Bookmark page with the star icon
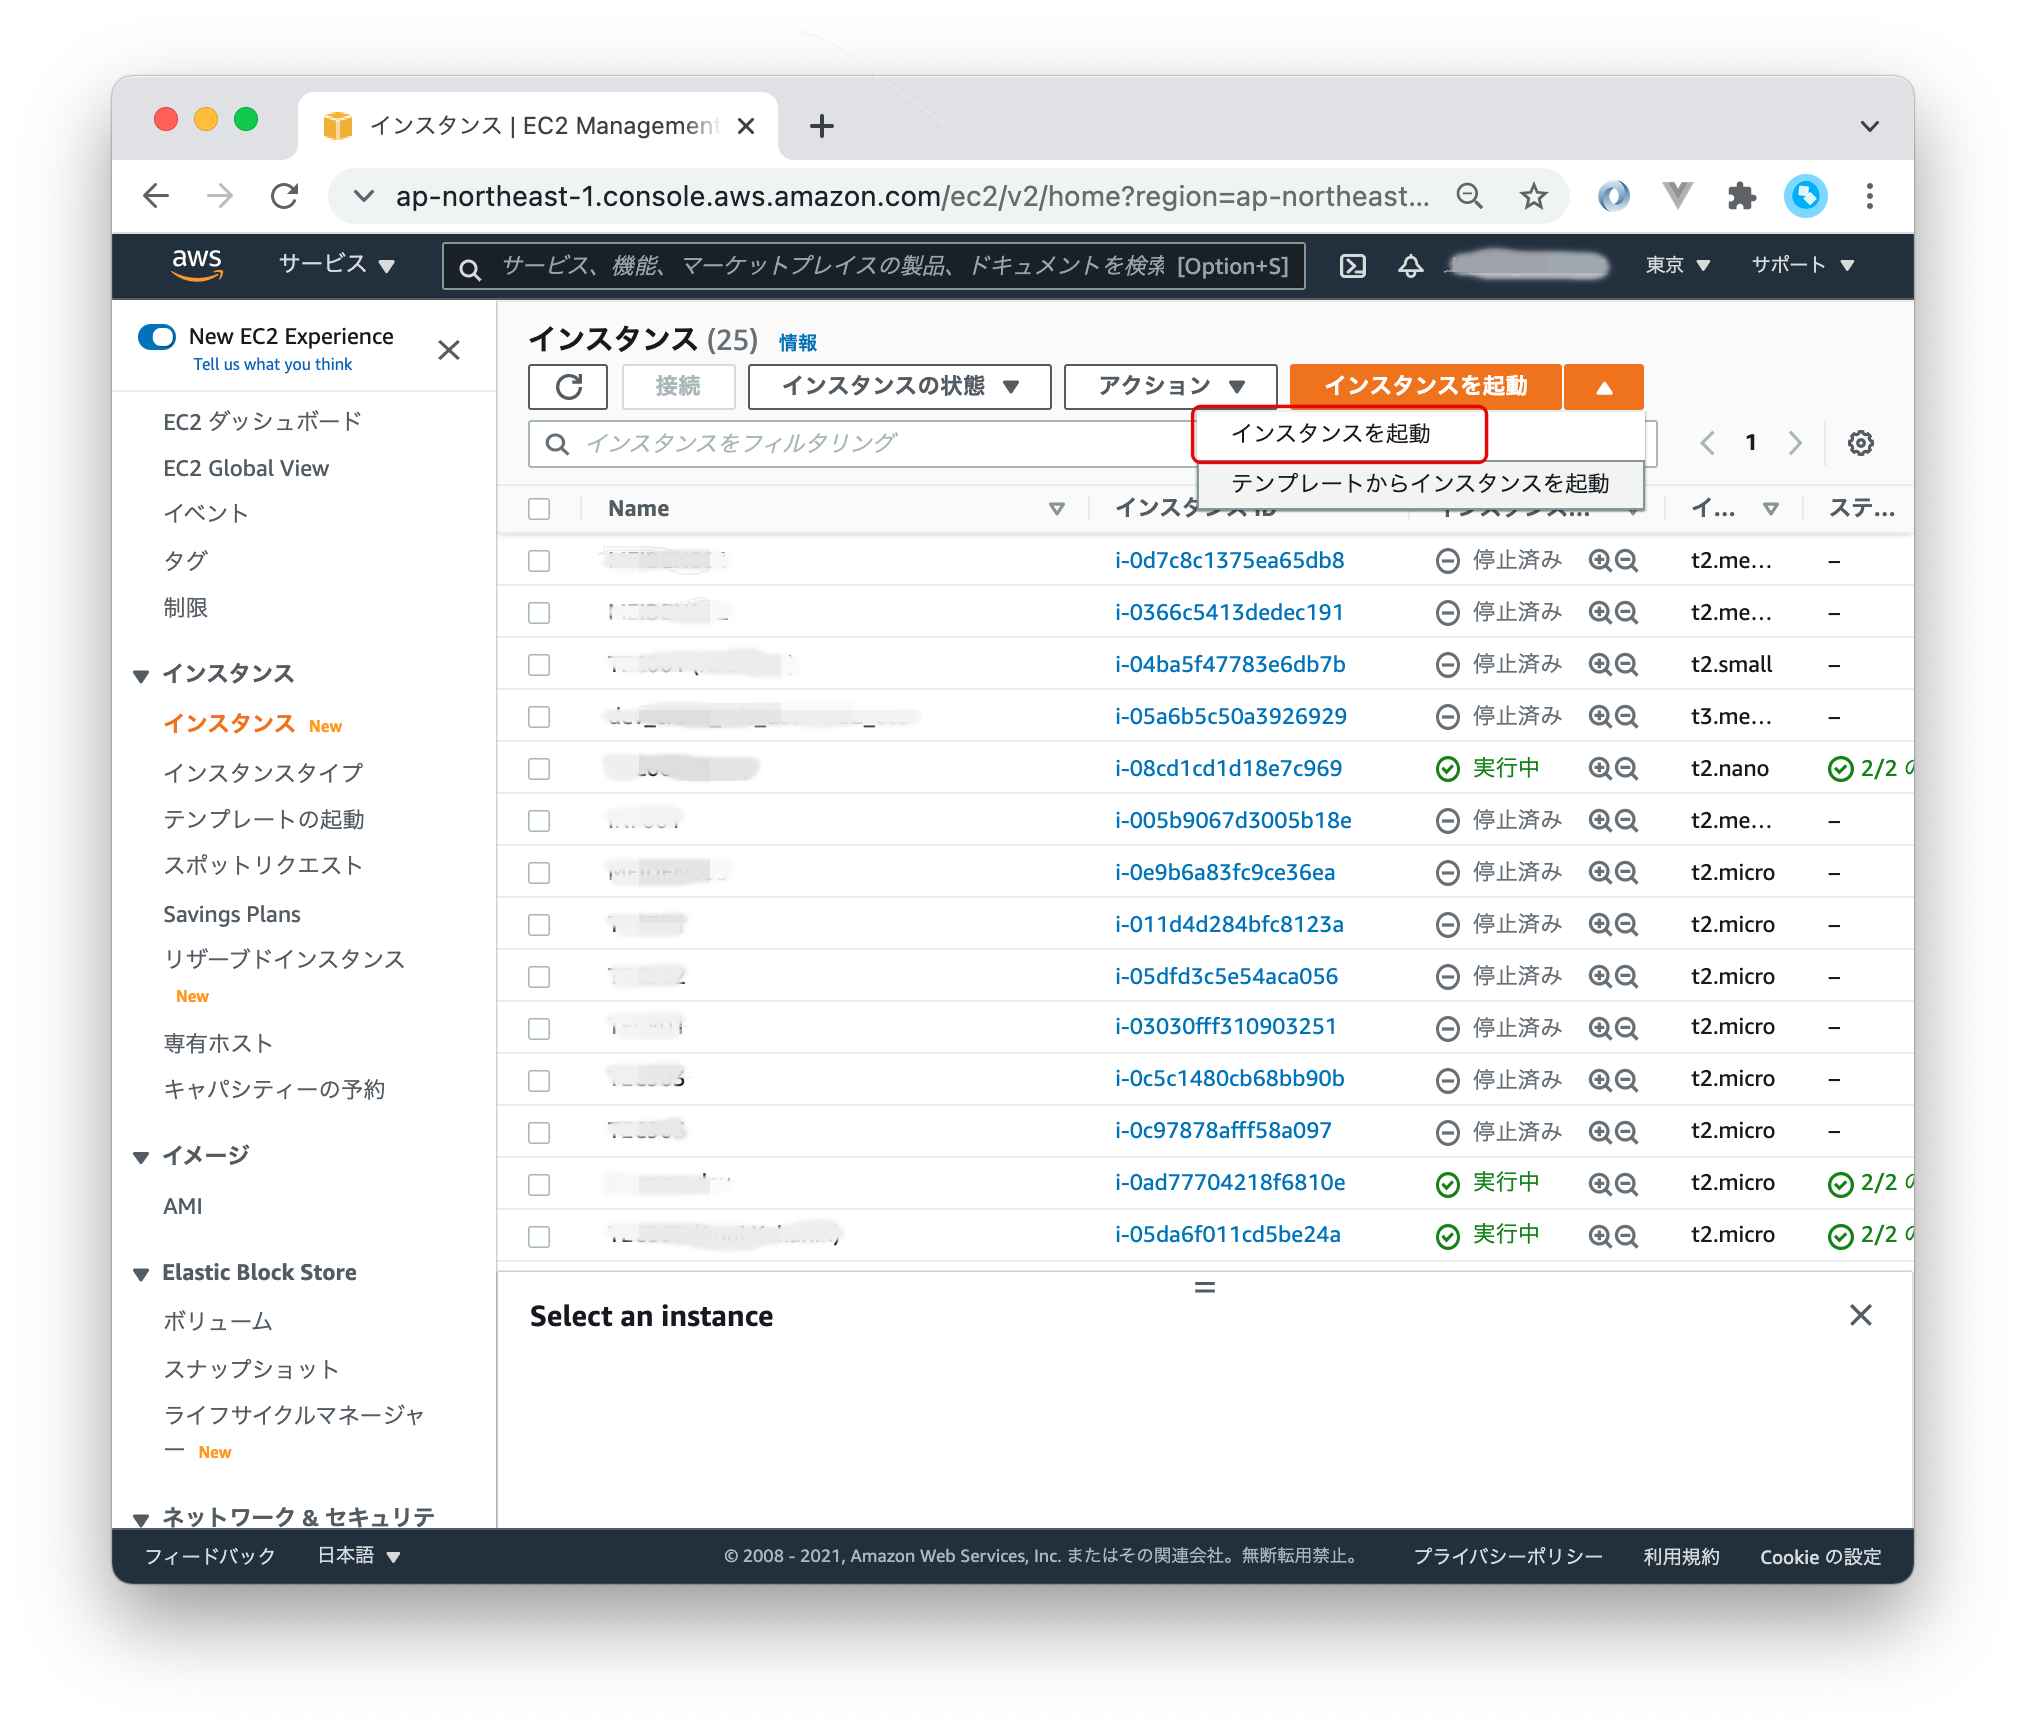 tap(1533, 196)
